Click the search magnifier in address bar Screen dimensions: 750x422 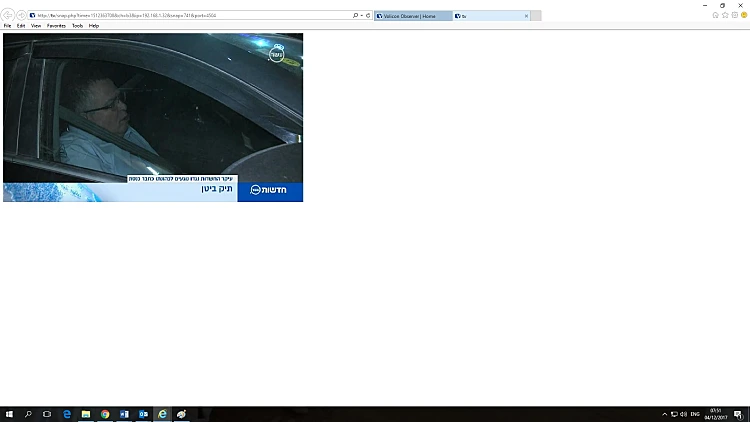point(357,16)
